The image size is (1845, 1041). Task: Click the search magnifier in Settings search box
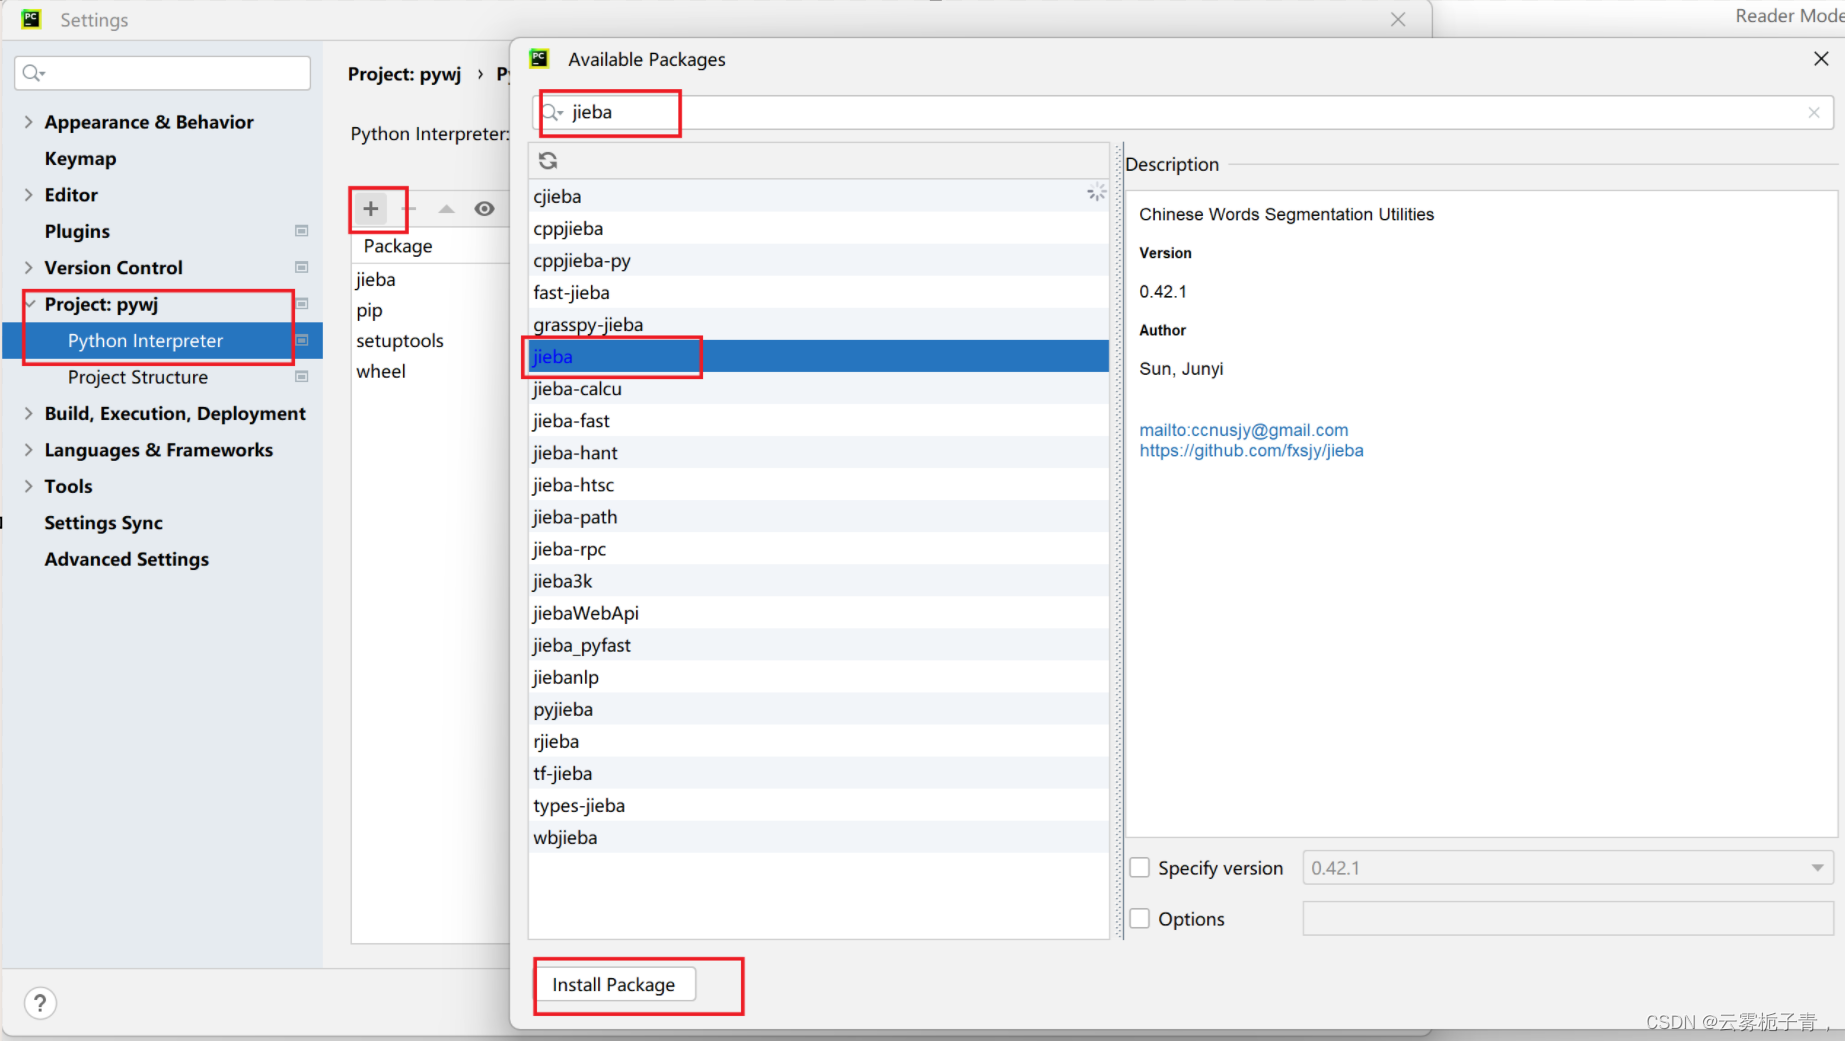33,73
